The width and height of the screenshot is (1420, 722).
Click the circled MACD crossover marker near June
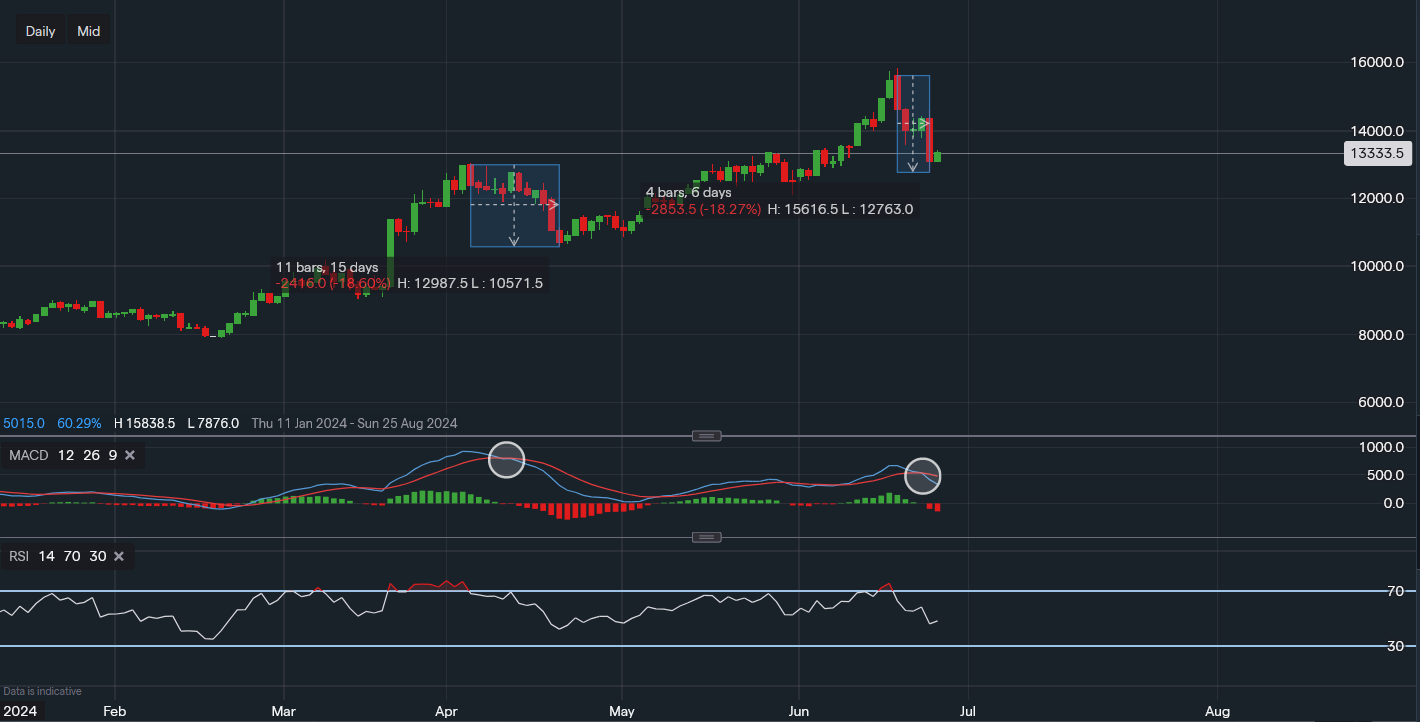click(922, 476)
